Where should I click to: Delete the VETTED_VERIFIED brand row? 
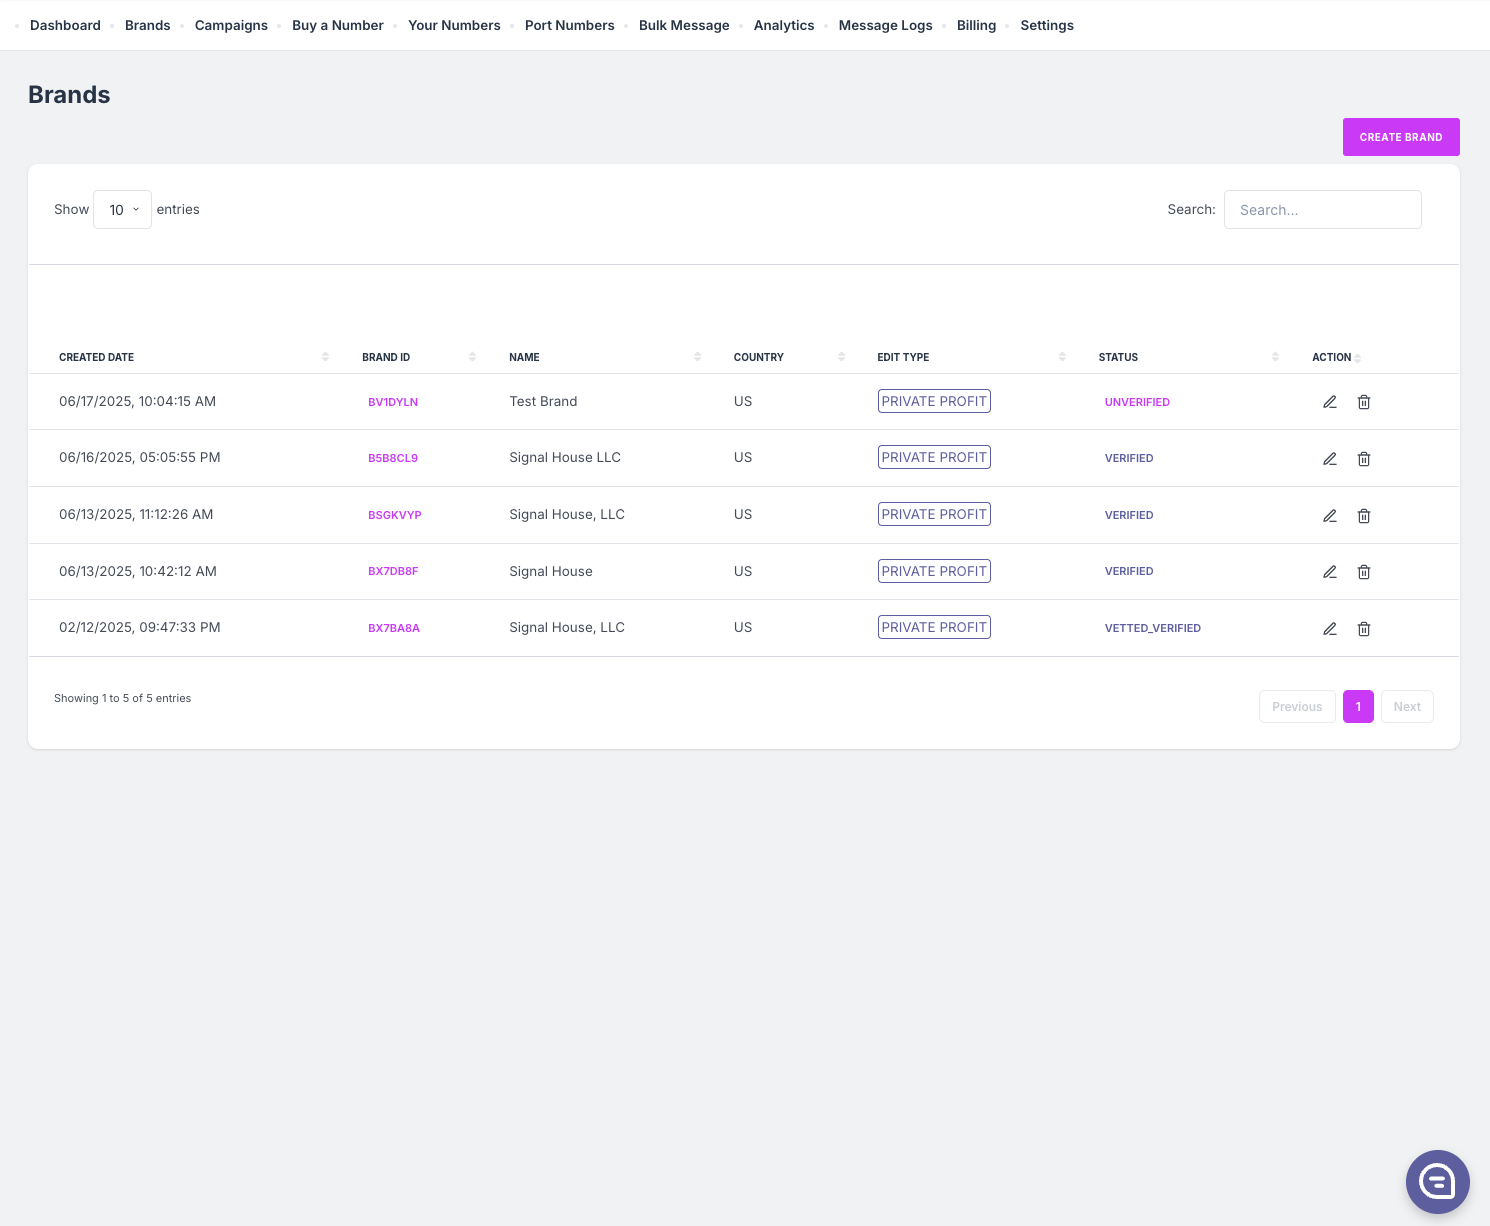[x=1364, y=629]
